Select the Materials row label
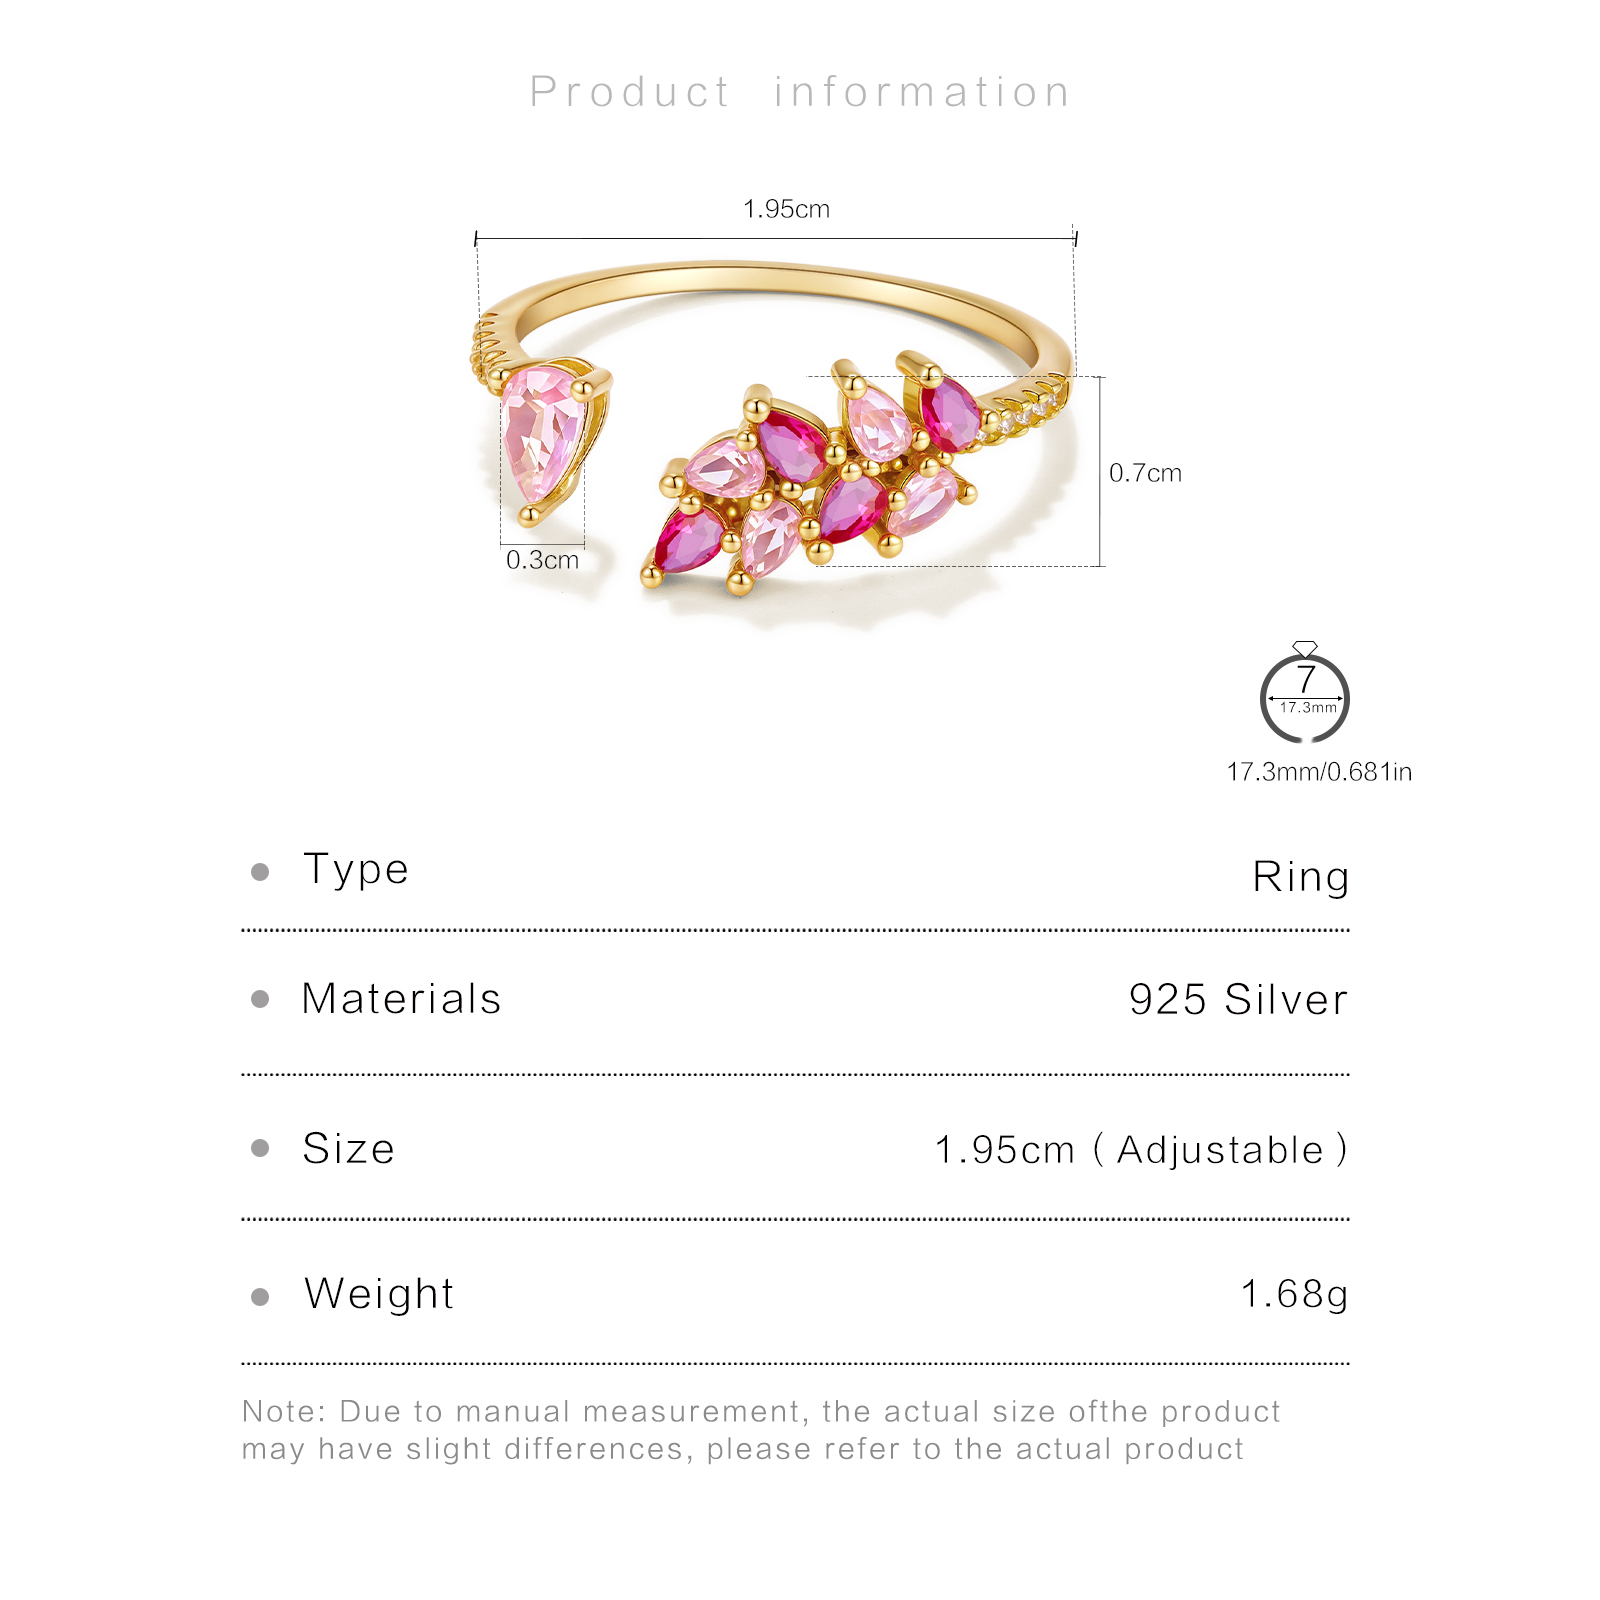This screenshot has width=1600, height=1600. 401,999
